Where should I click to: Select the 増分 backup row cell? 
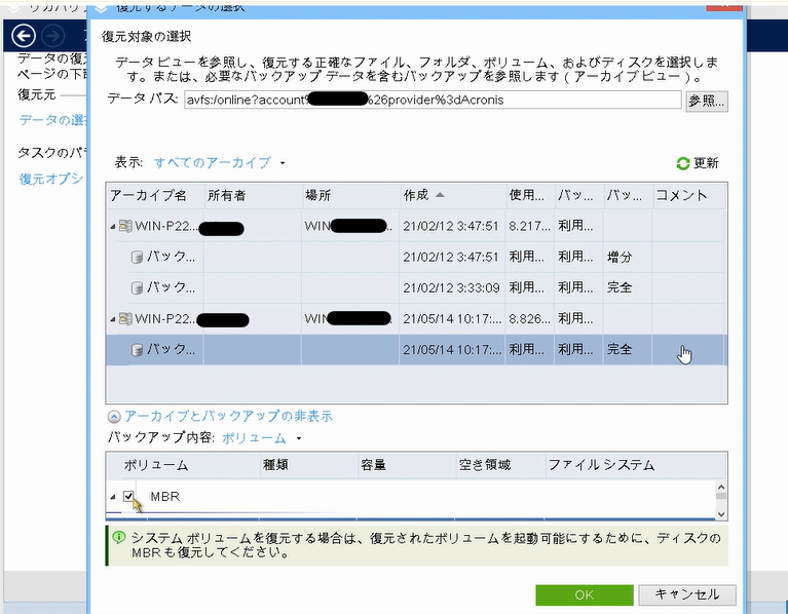coord(627,257)
